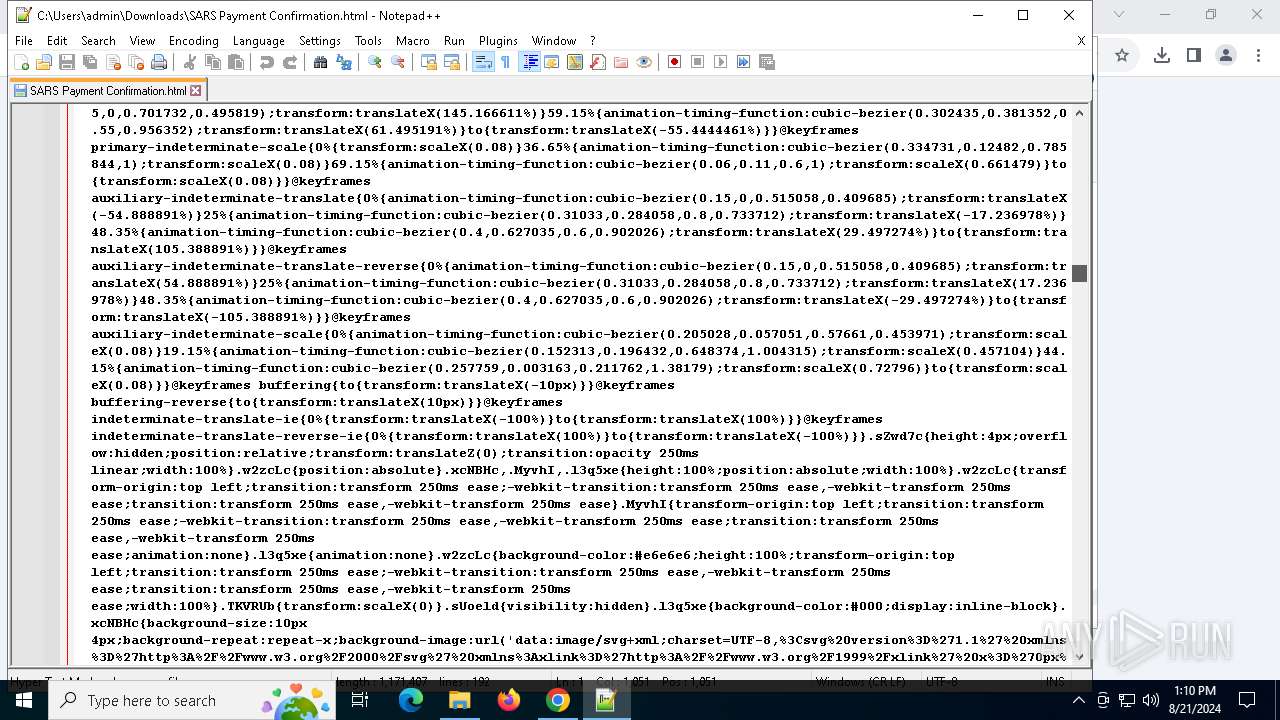This screenshot has width=1280, height=720.
Task: Toggle synchronize vertical scrolling
Action: pos(429,62)
